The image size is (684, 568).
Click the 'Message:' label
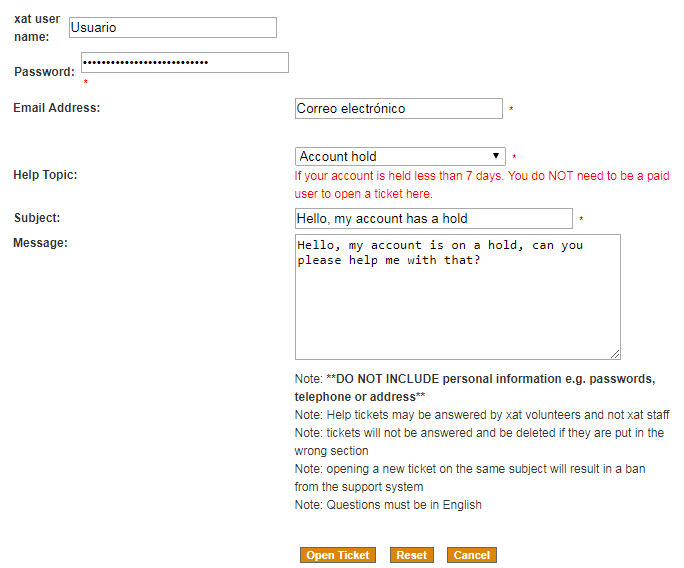coord(41,243)
